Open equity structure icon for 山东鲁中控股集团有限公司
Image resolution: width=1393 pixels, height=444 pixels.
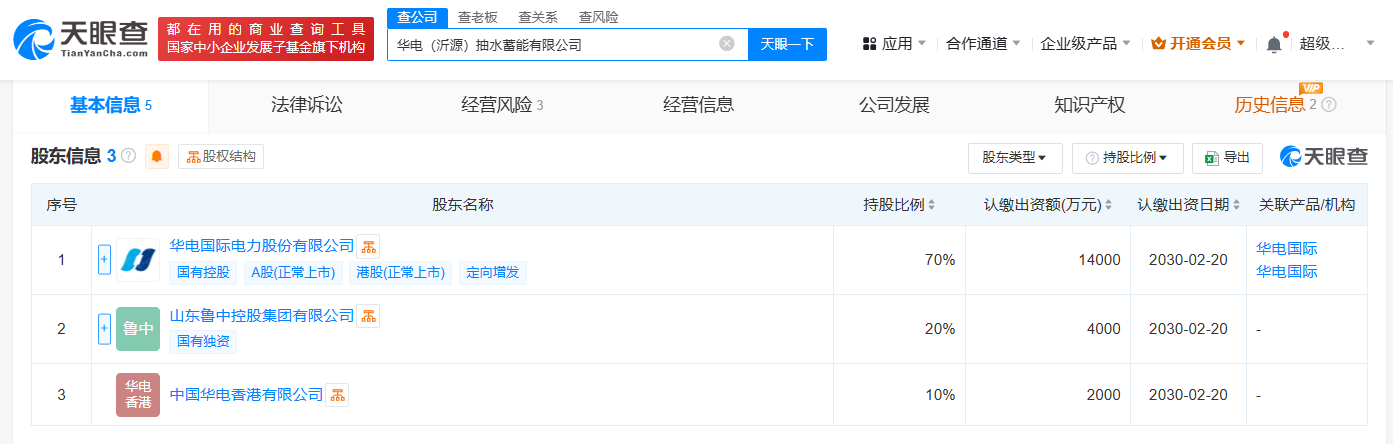pos(369,316)
